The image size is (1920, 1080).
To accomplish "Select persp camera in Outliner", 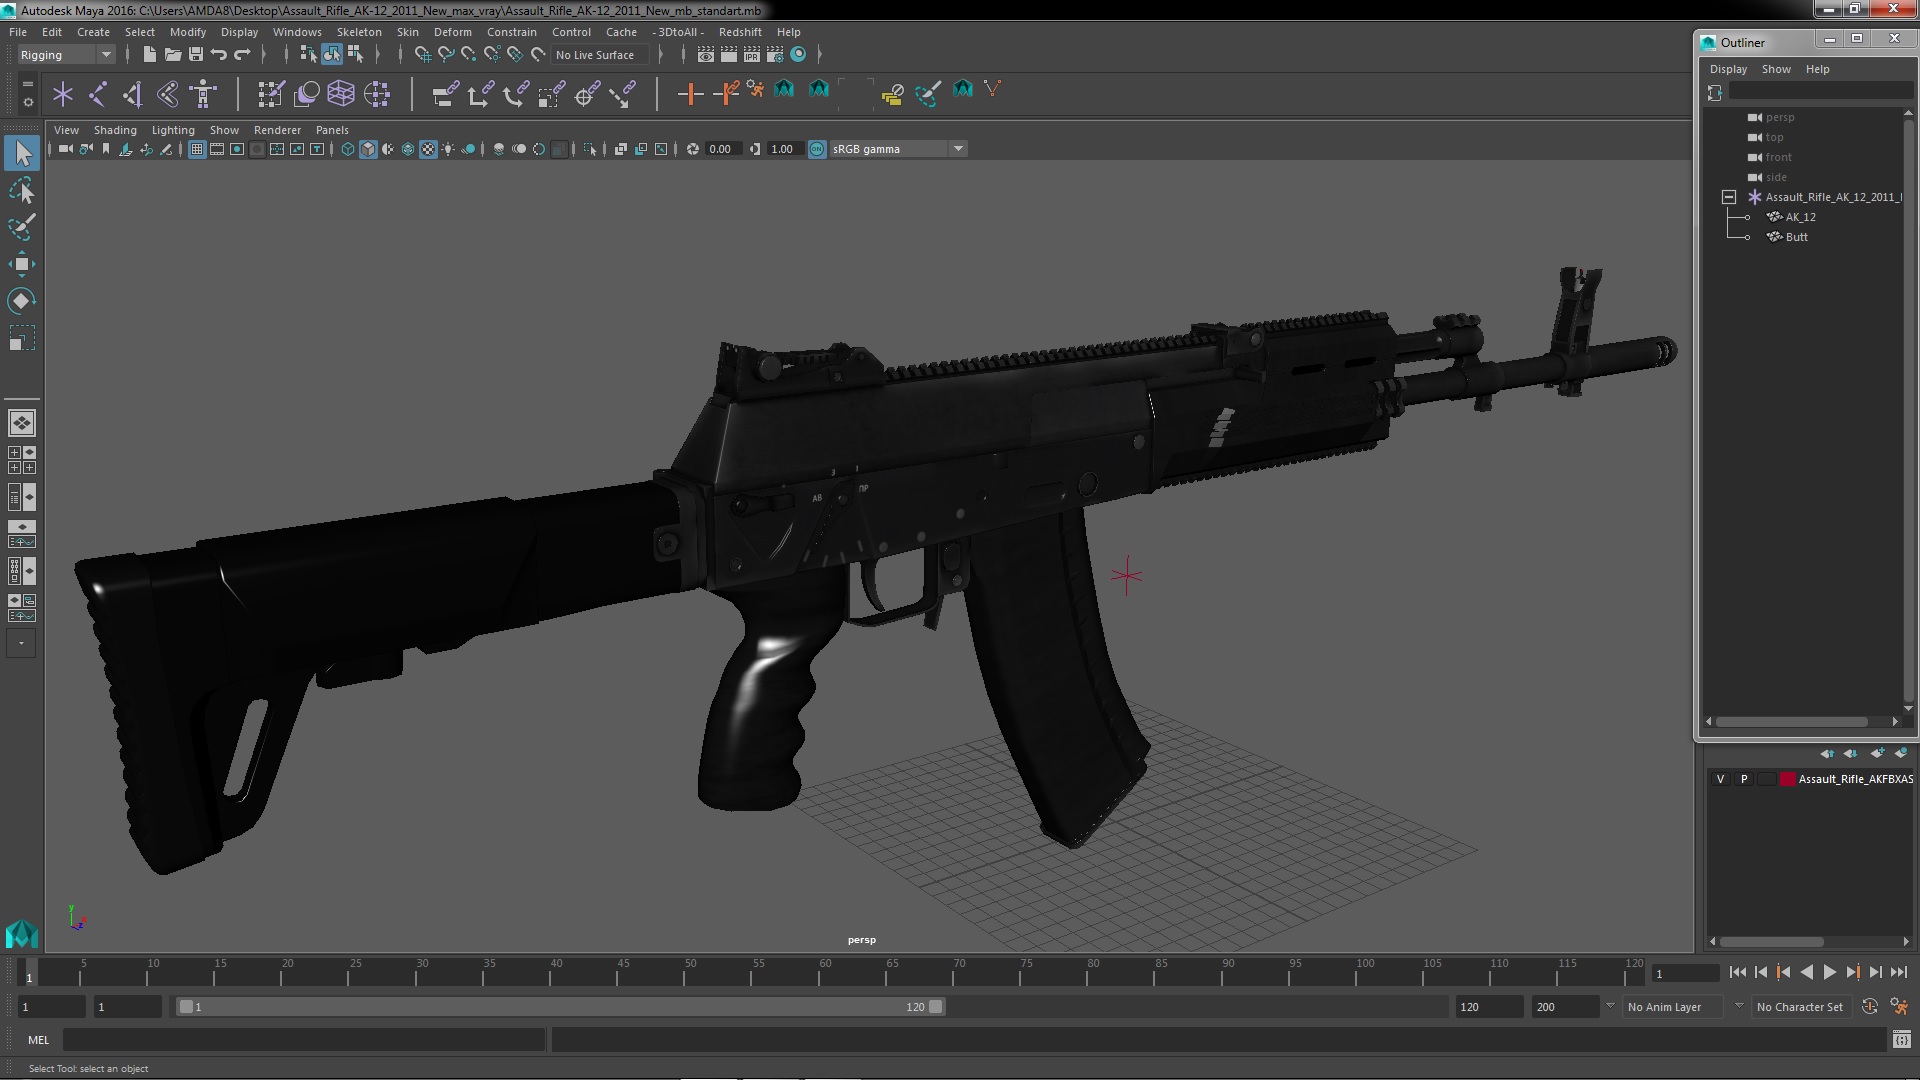I will (1779, 117).
